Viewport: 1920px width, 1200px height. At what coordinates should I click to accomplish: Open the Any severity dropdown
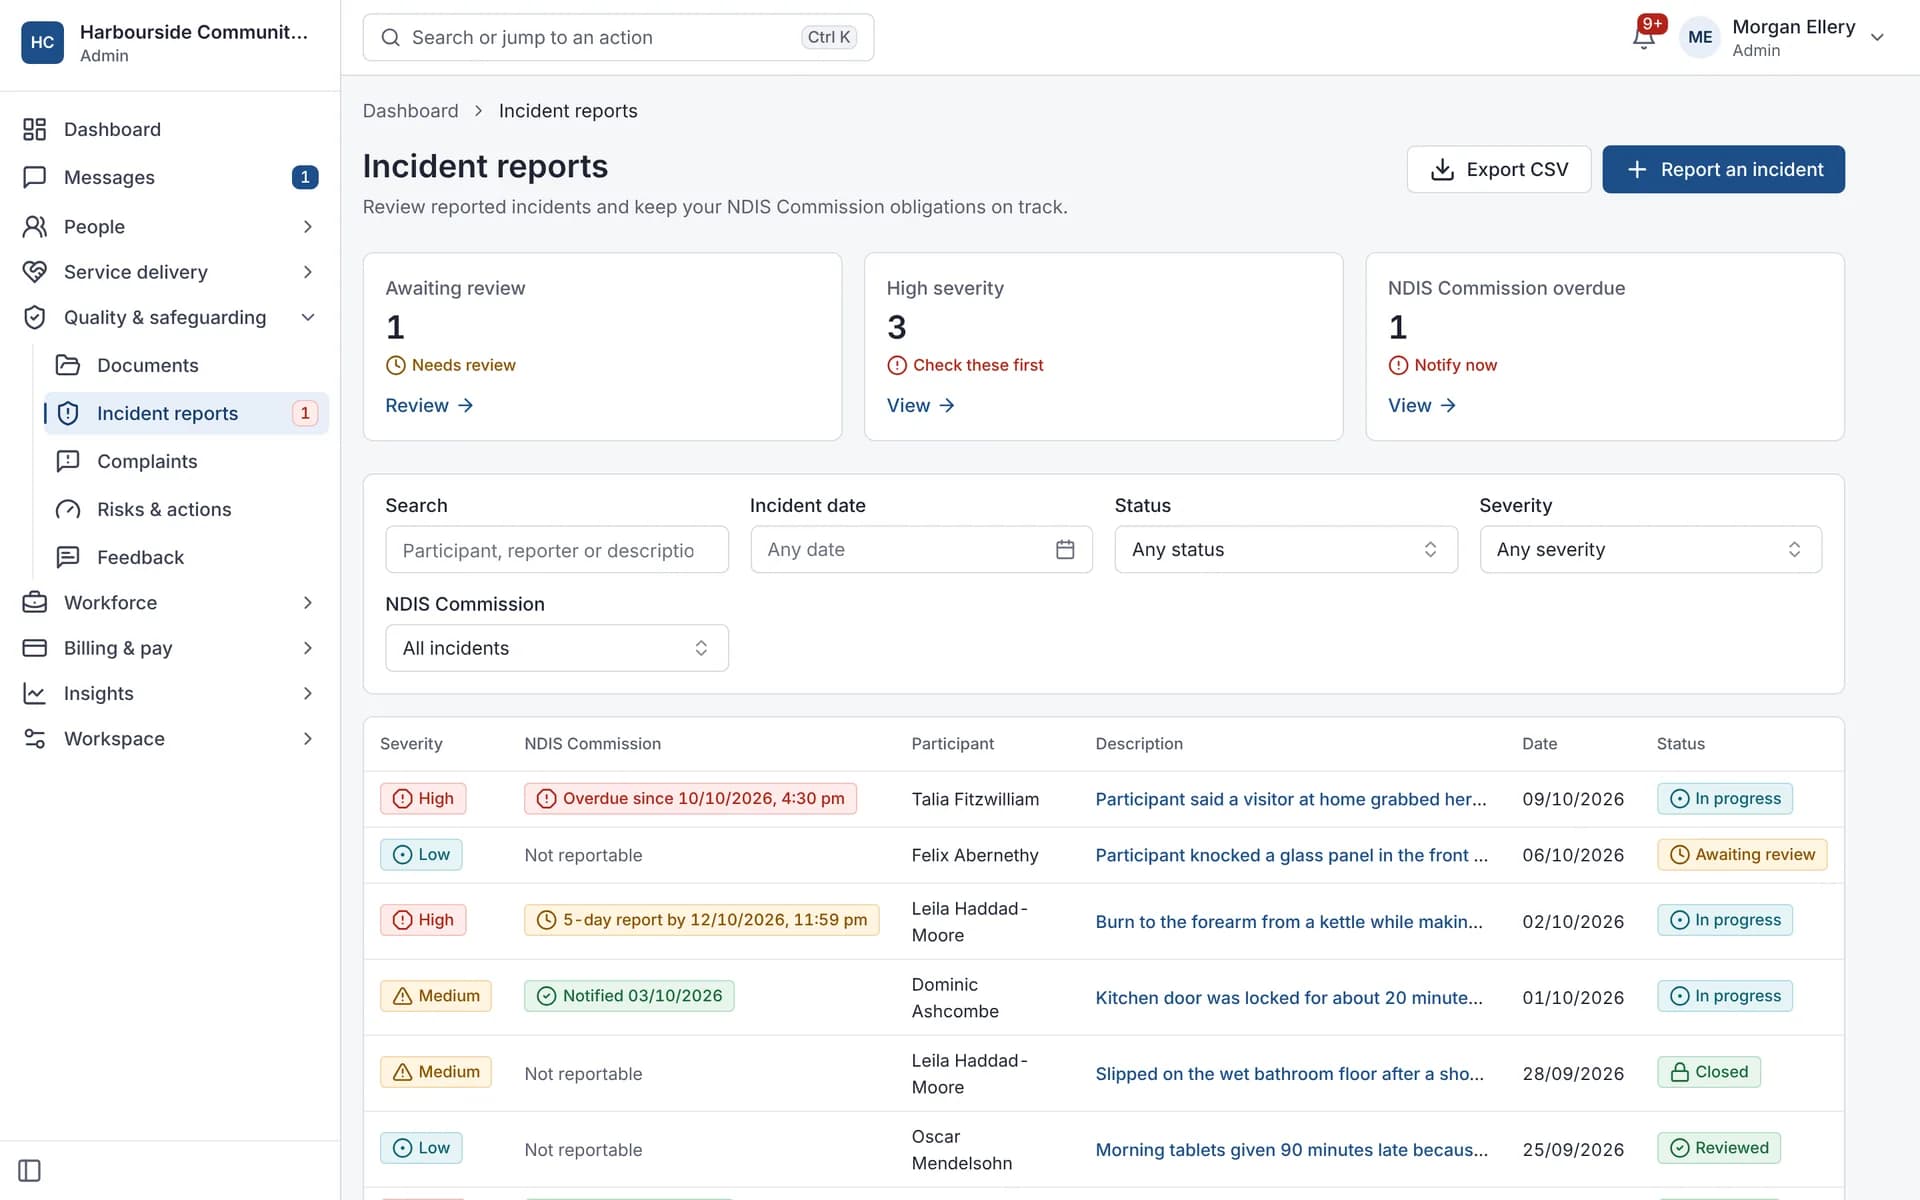(1650, 549)
